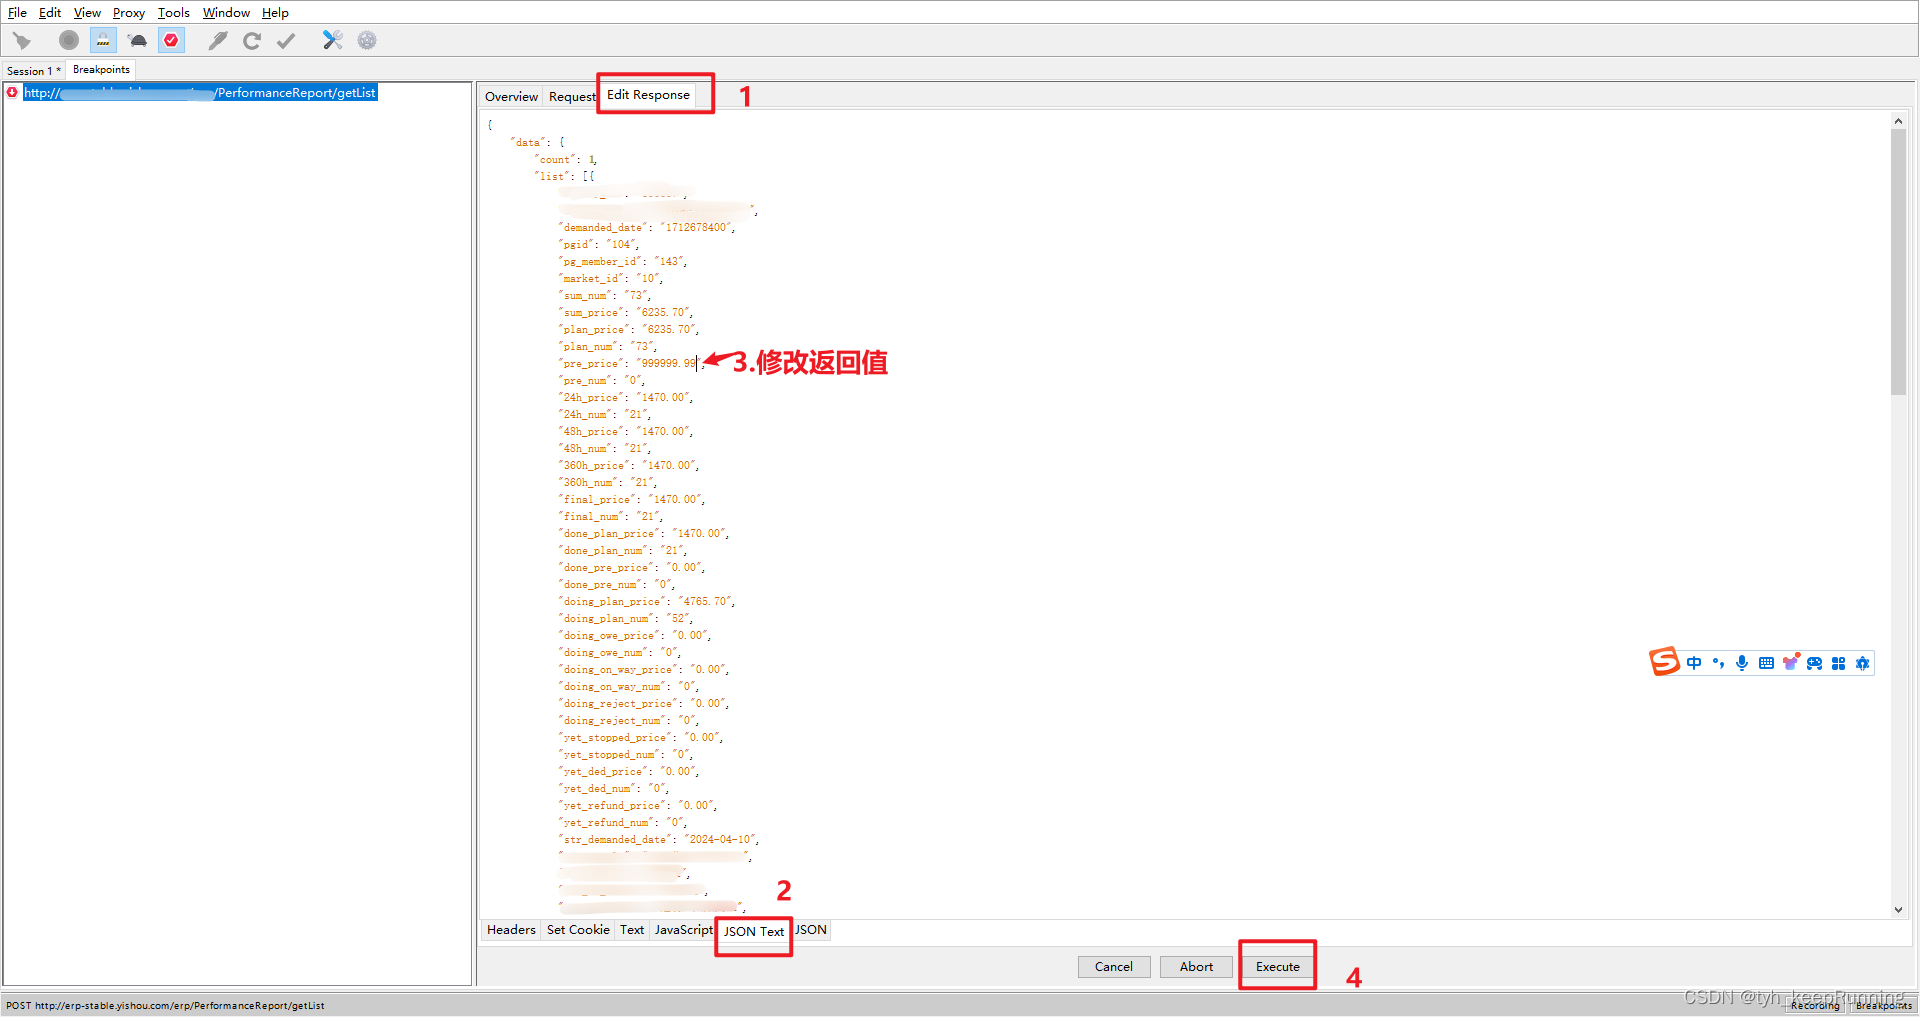
Task: Open the View menu
Action: 87,12
